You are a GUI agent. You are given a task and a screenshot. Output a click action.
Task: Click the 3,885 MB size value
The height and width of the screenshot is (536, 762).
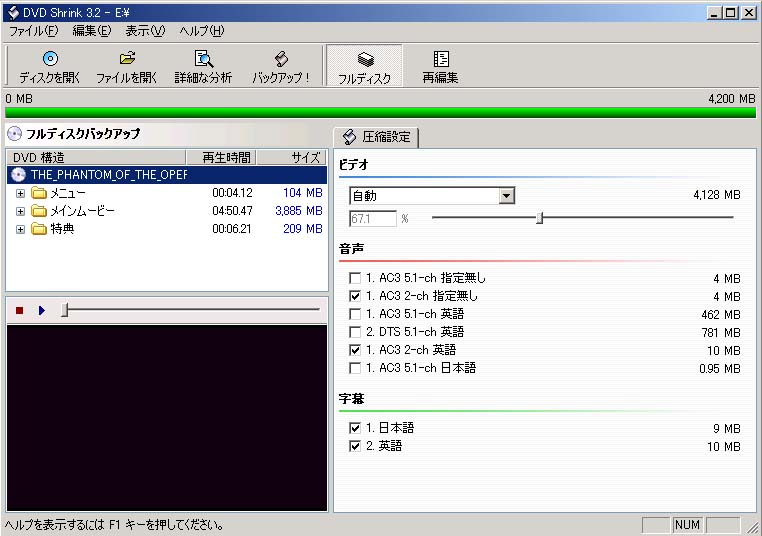pyautogui.click(x=299, y=211)
